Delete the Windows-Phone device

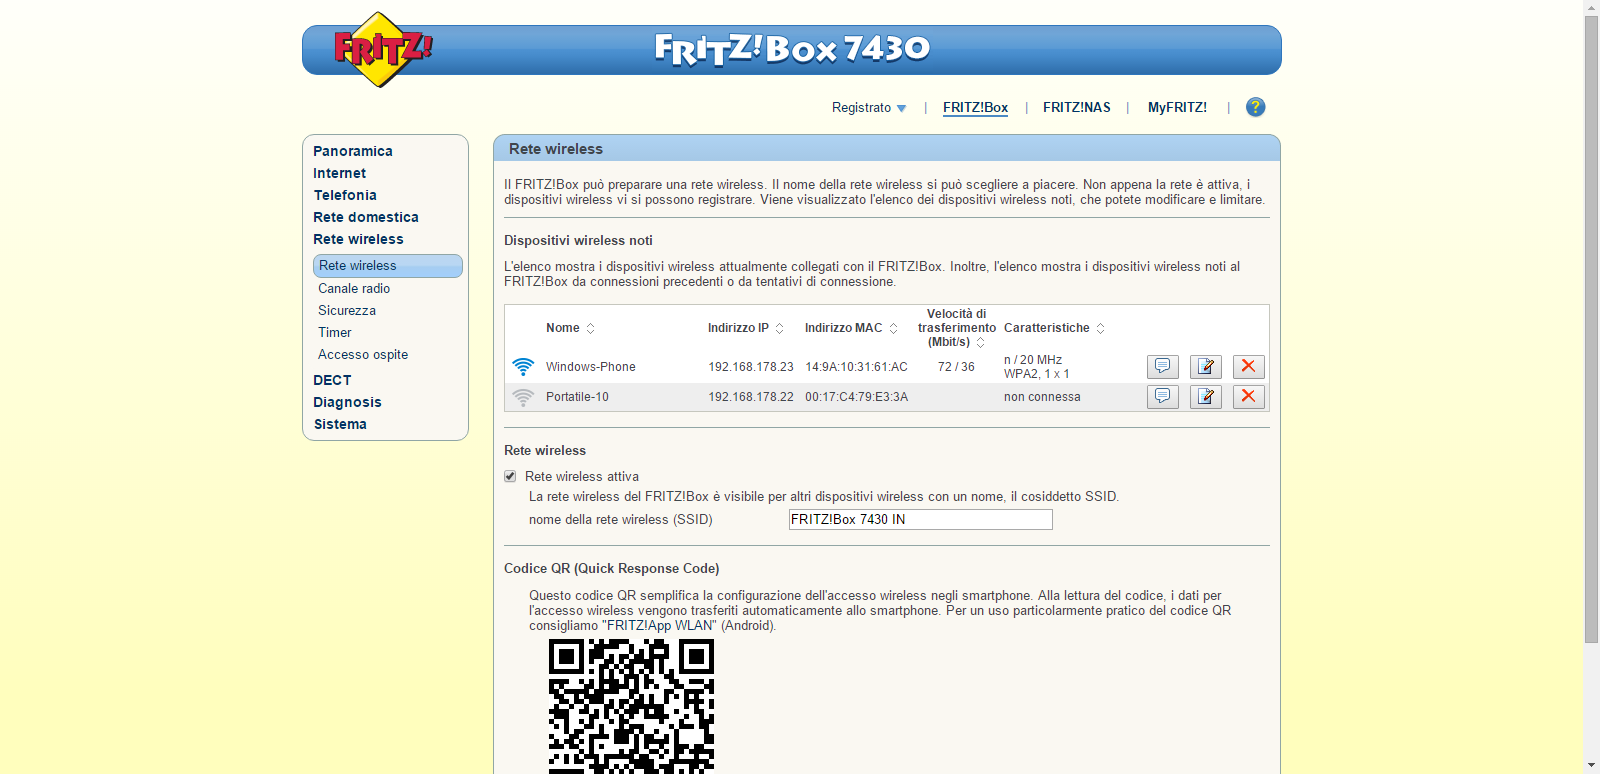[x=1249, y=367]
